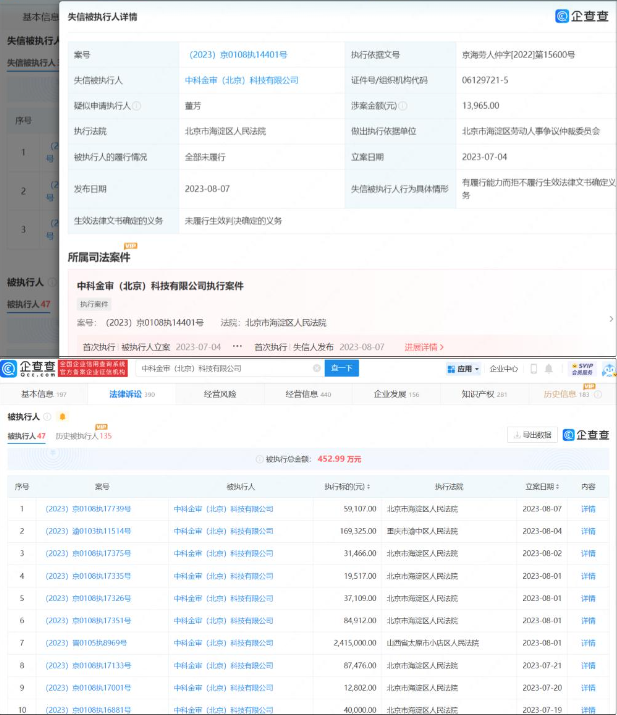The width and height of the screenshot is (617, 715).
Task: Click 重庆市渝中区人民法院 court cell
Action: 422,531
